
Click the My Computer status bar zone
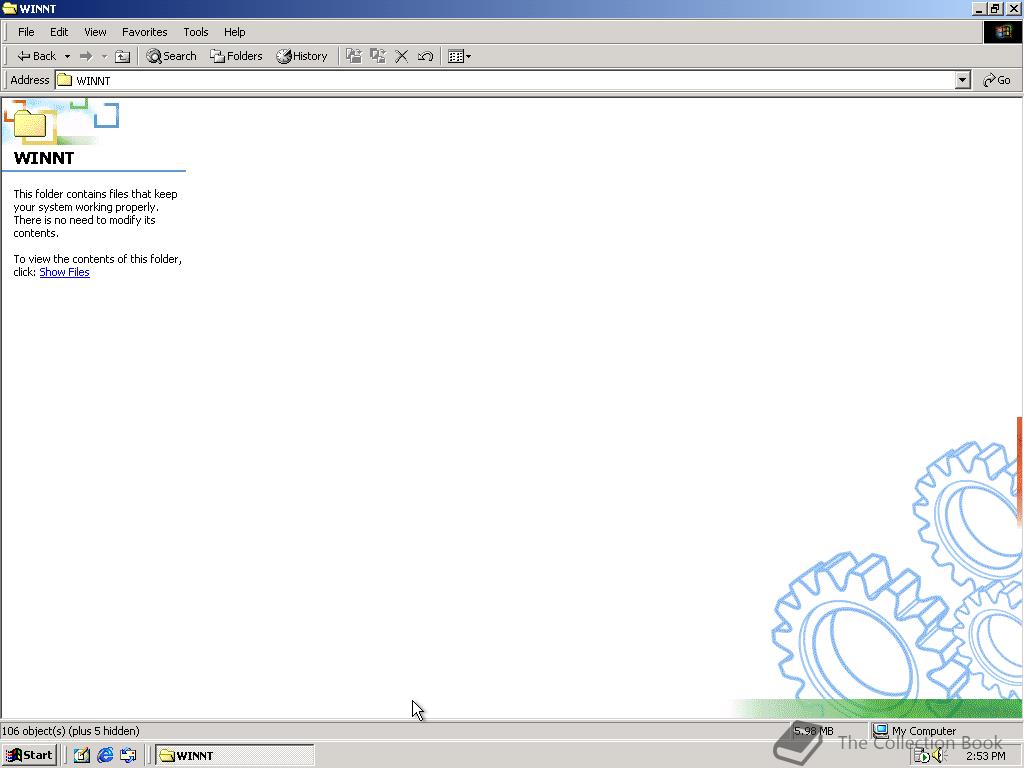[946, 731]
